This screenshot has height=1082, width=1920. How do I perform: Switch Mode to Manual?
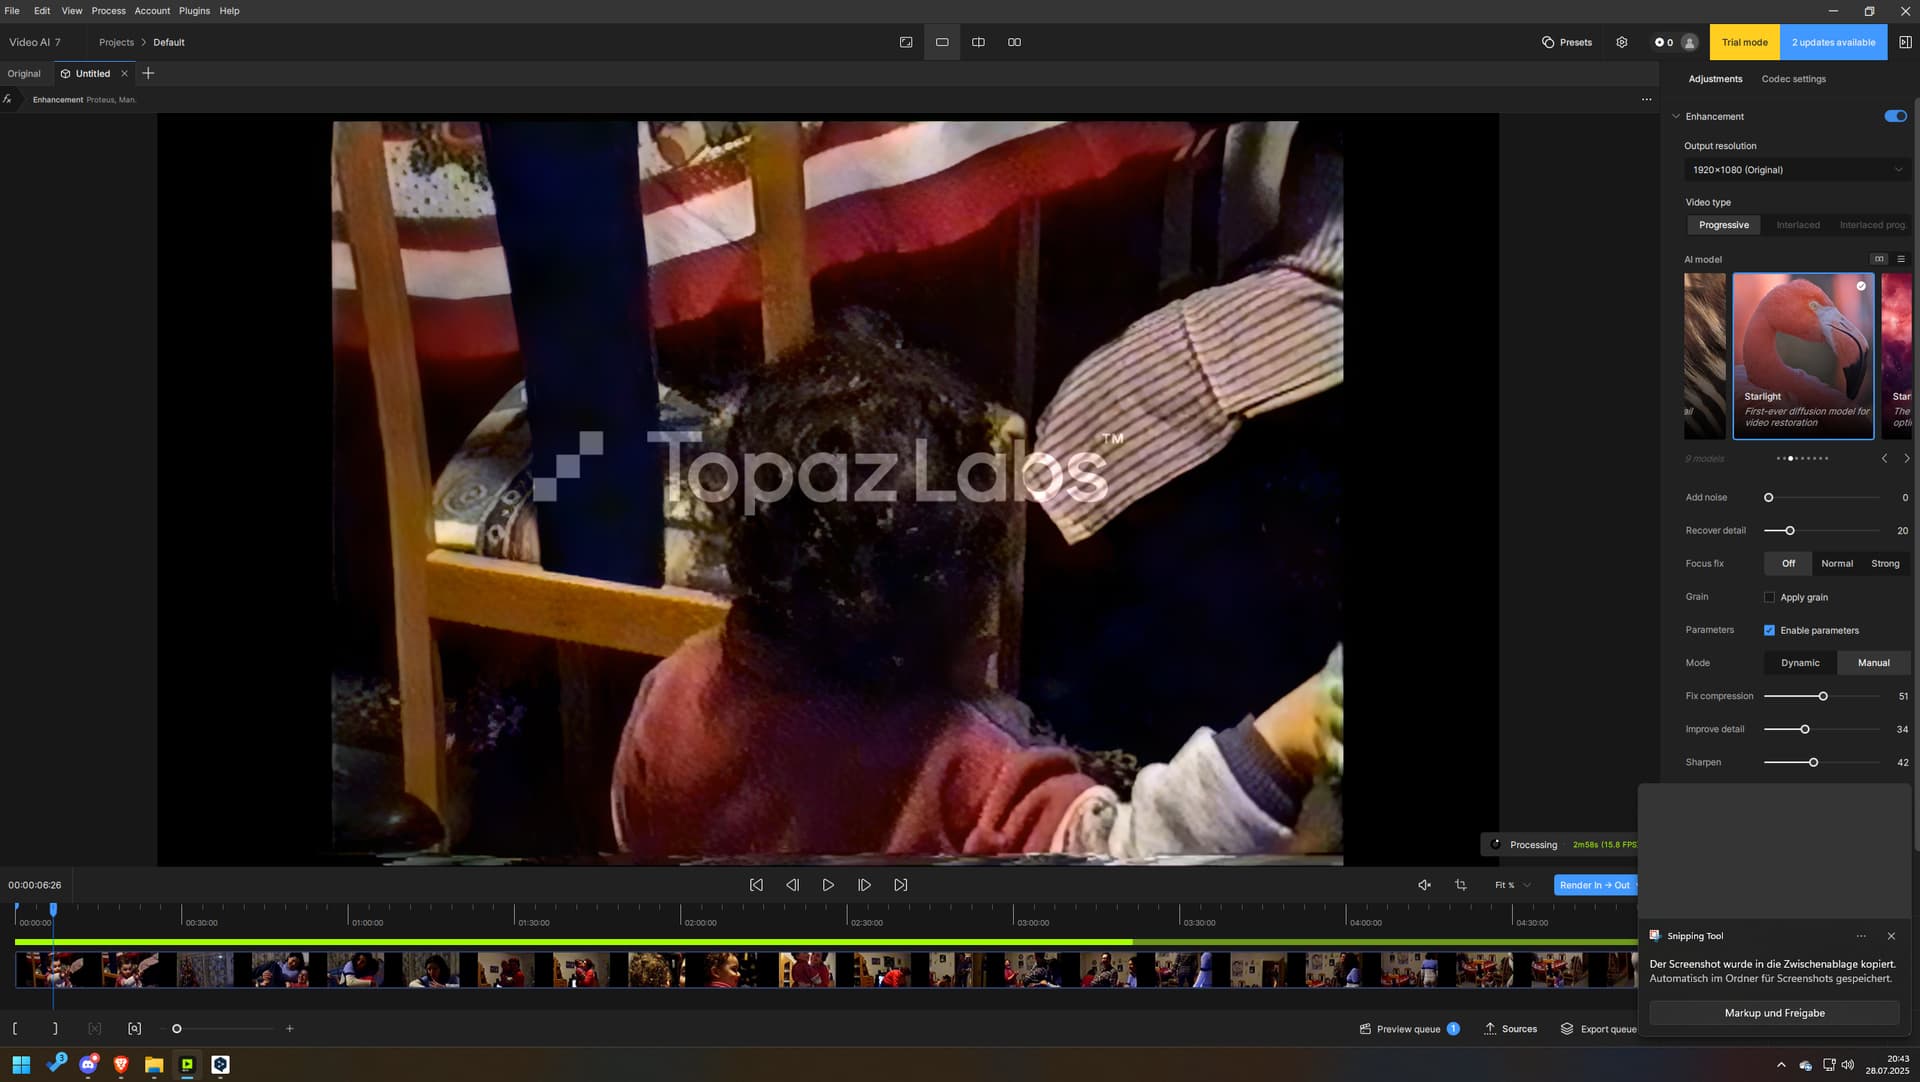[x=1873, y=663]
